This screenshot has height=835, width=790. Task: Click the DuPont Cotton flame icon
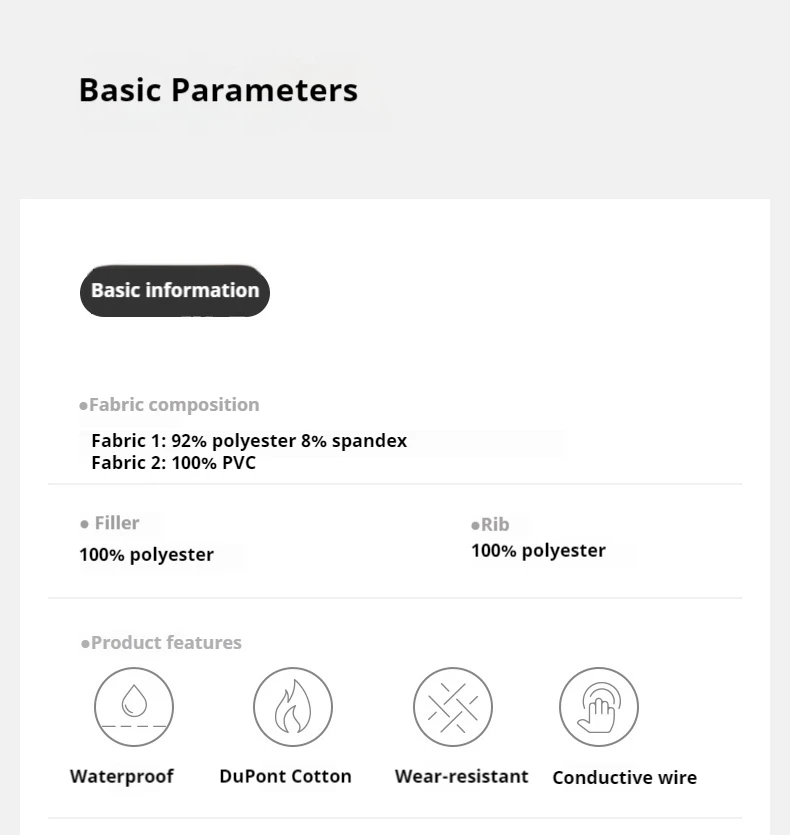292,707
